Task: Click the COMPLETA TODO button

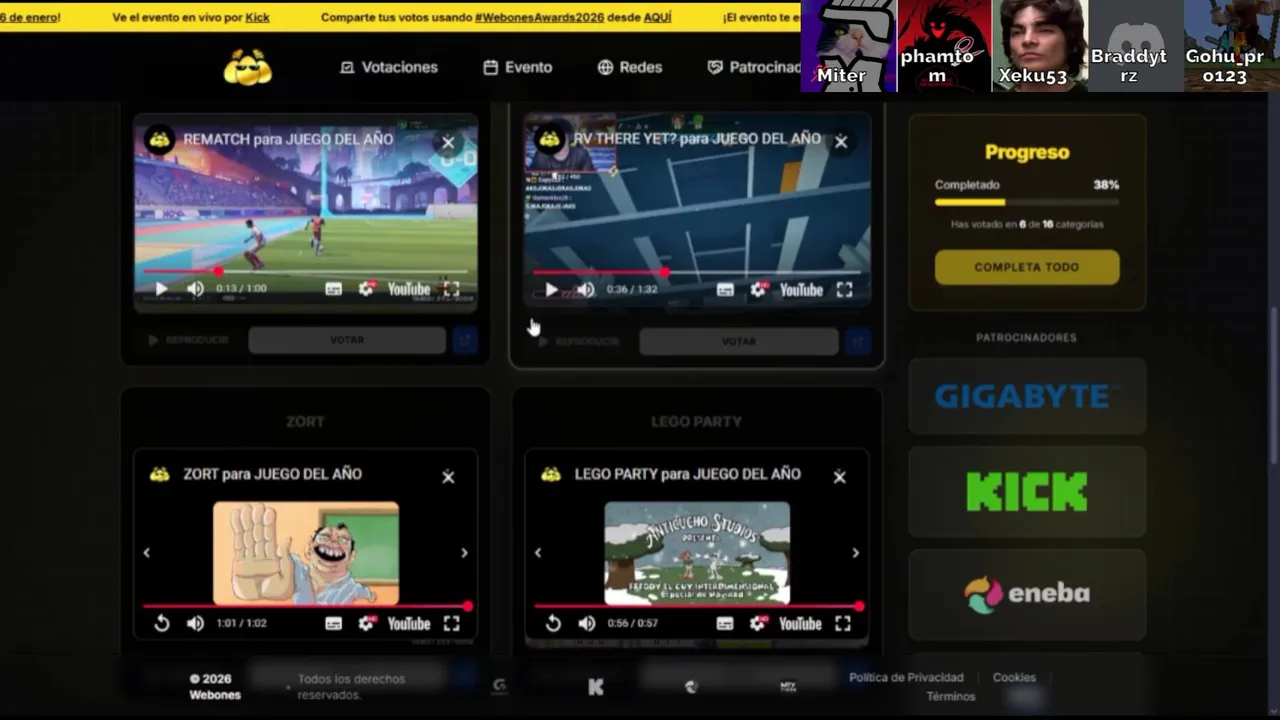Action: point(1027,267)
